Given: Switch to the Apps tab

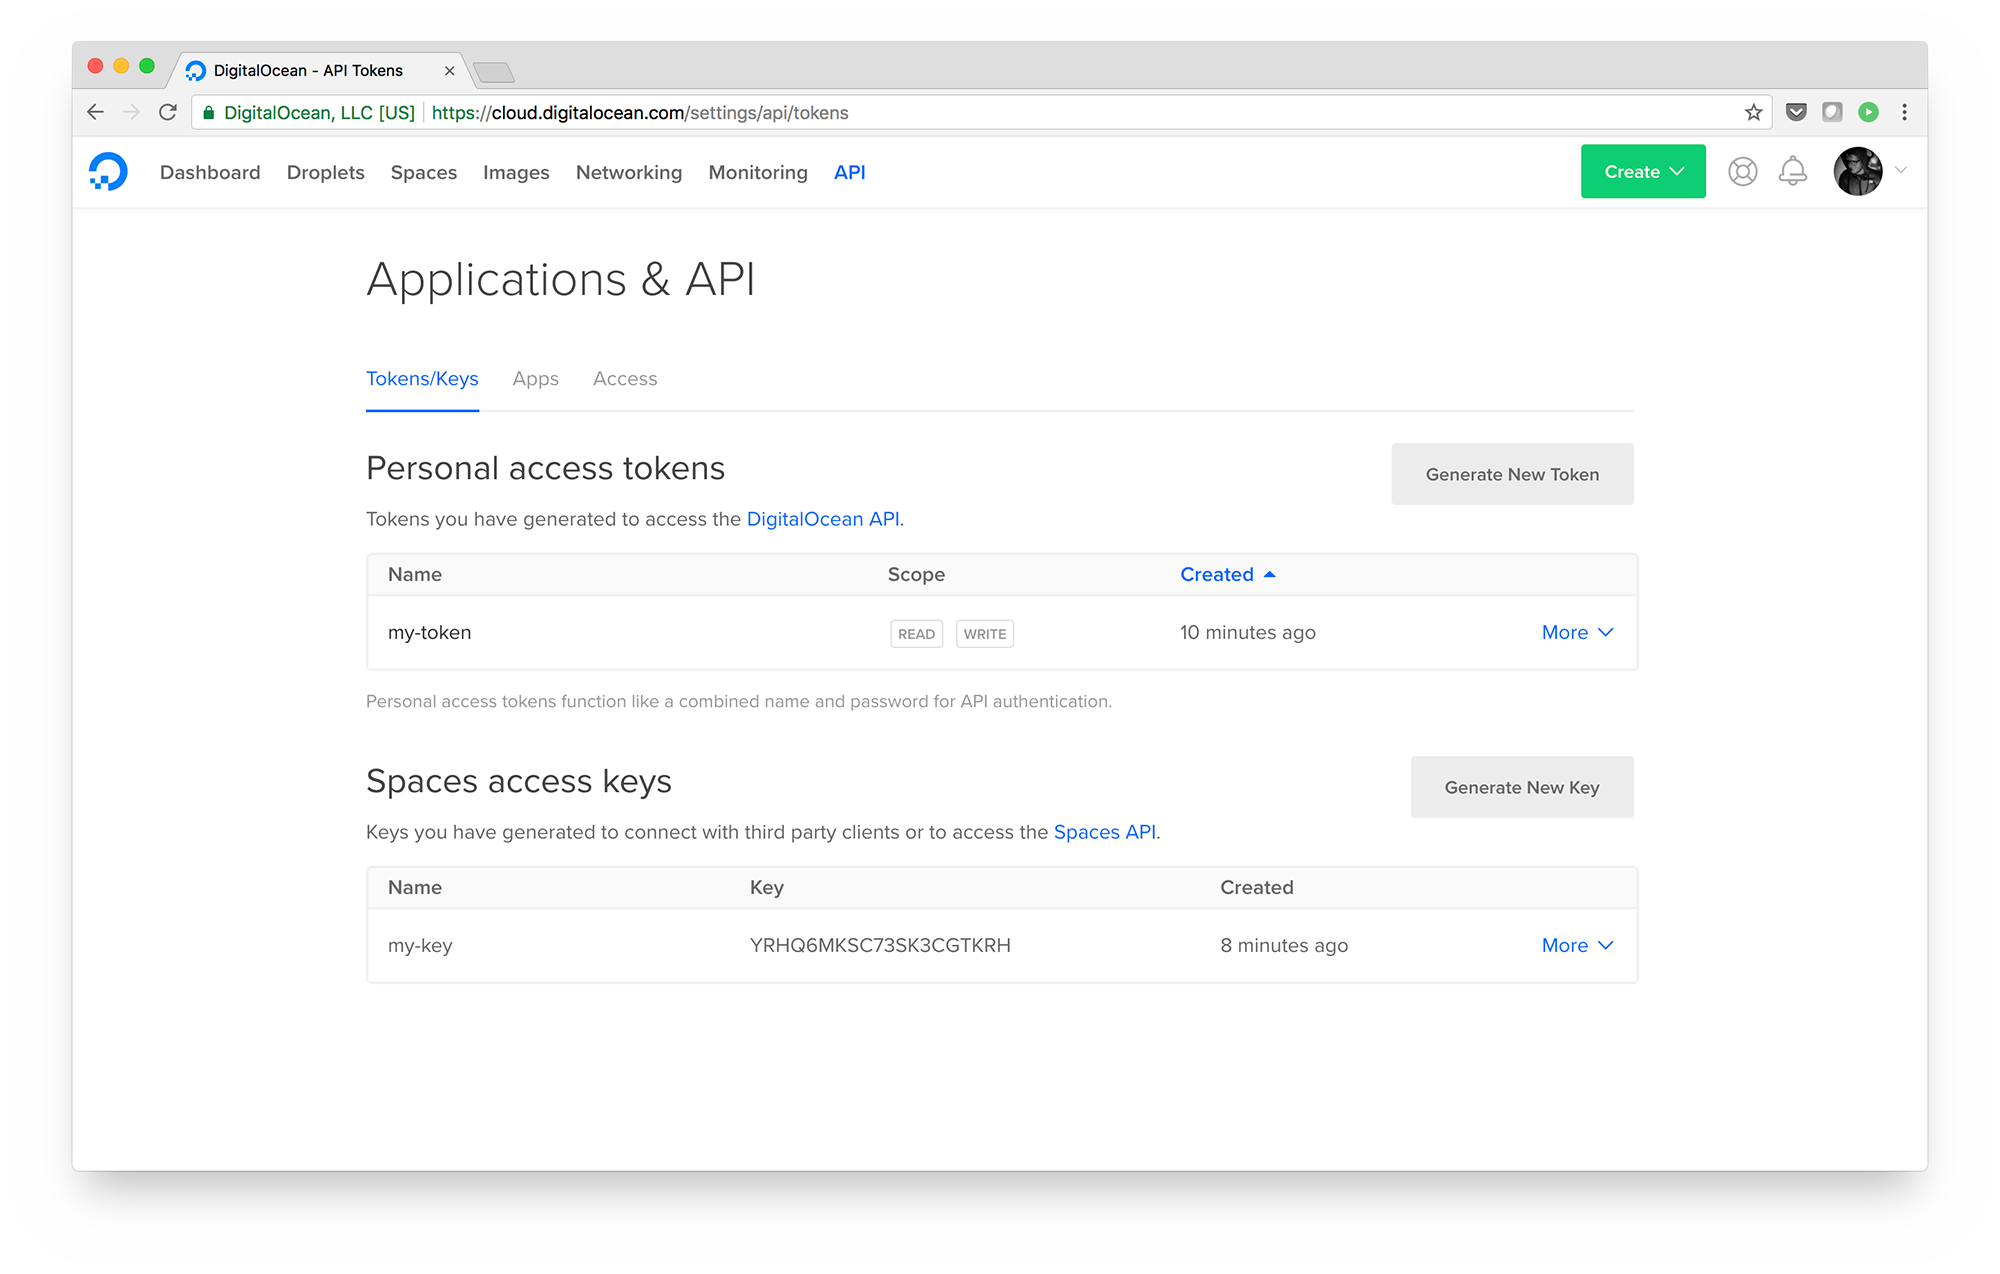Looking at the screenshot, I should pyautogui.click(x=535, y=379).
